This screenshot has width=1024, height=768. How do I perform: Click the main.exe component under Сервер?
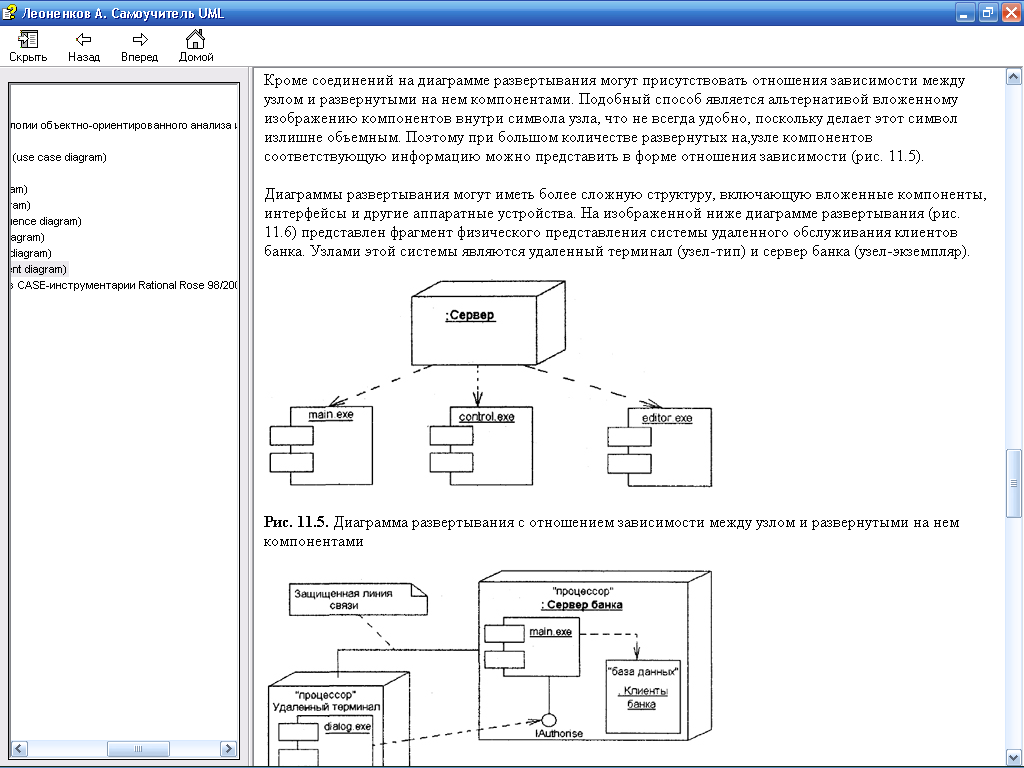[321, 445]
